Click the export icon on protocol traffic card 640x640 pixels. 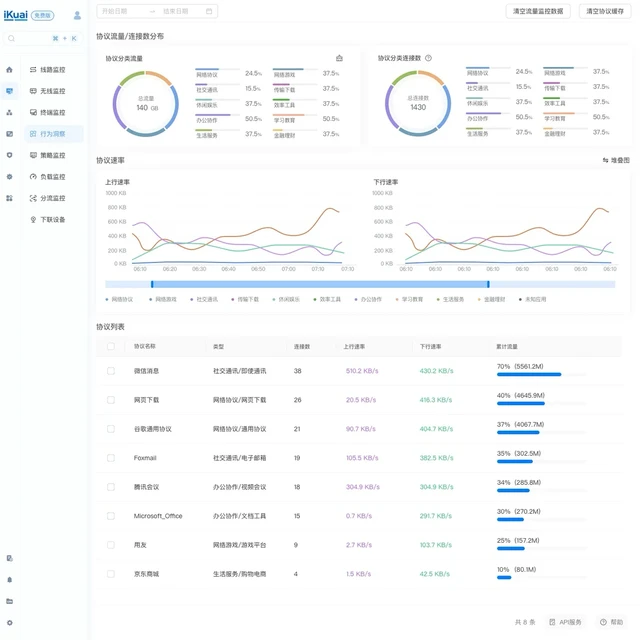pyautogui.click(x=339, y=58)
